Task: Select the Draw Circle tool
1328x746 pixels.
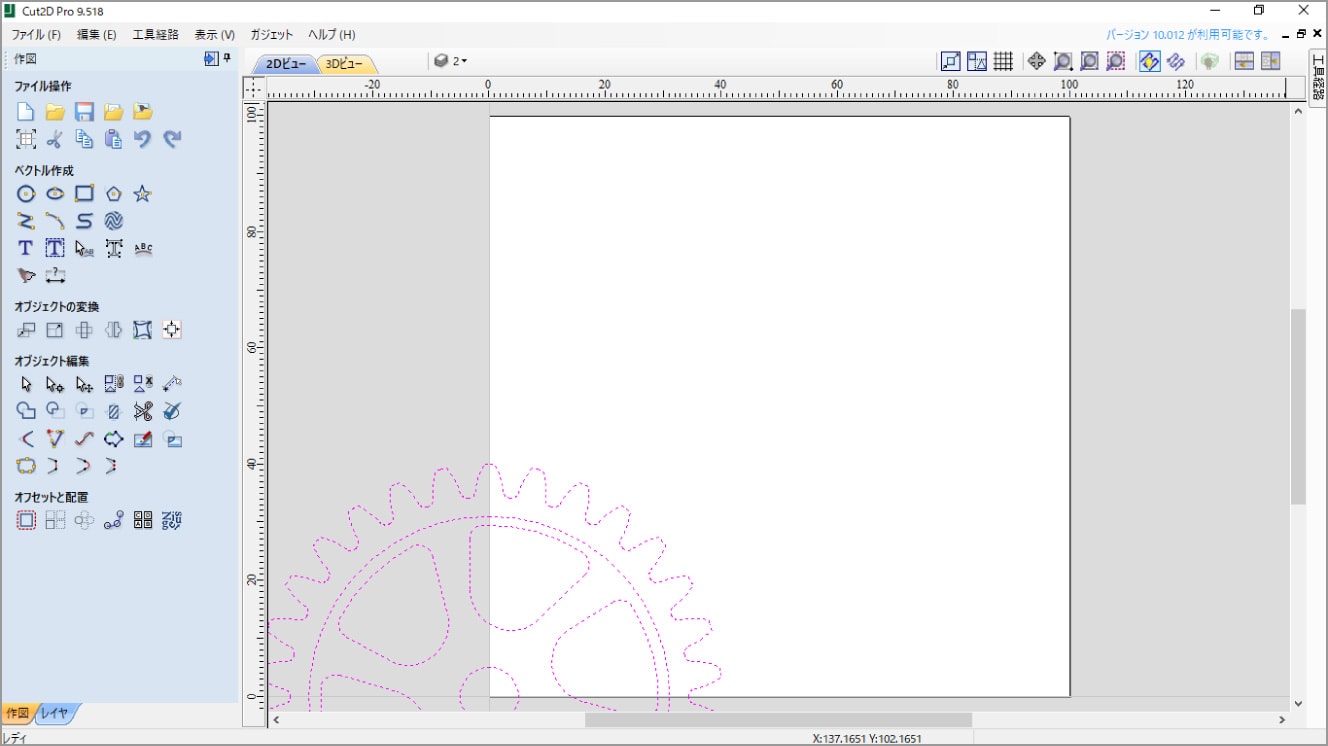Action: (26, 194)
